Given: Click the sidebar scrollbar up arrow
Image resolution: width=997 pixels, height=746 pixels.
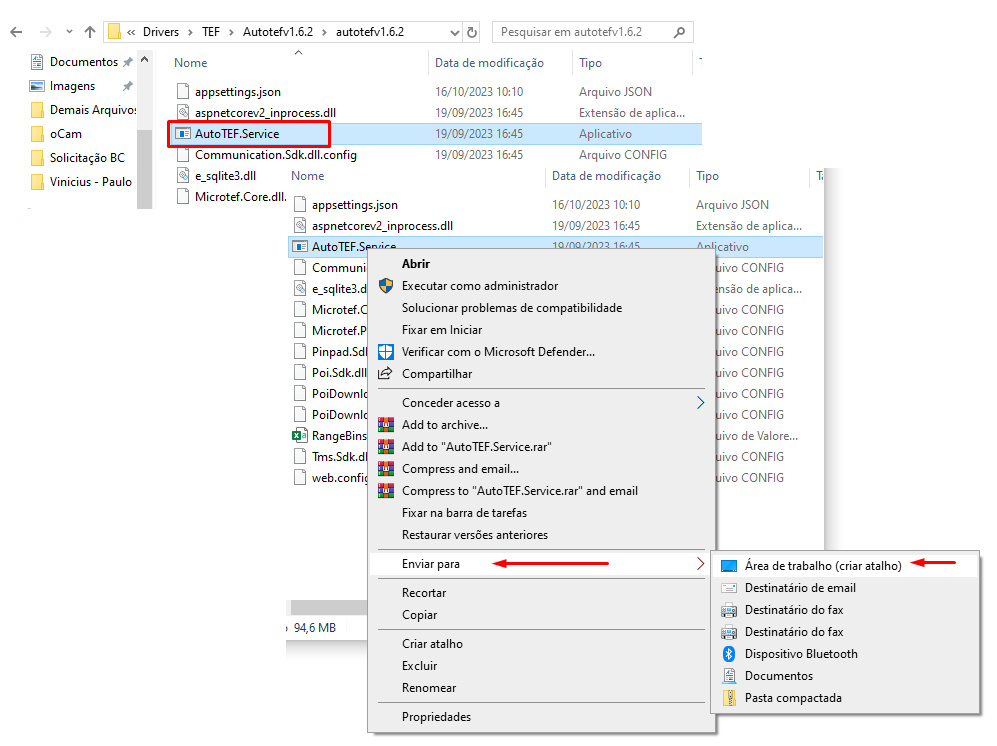Looking at the screenshot, I should coord(144,60).
